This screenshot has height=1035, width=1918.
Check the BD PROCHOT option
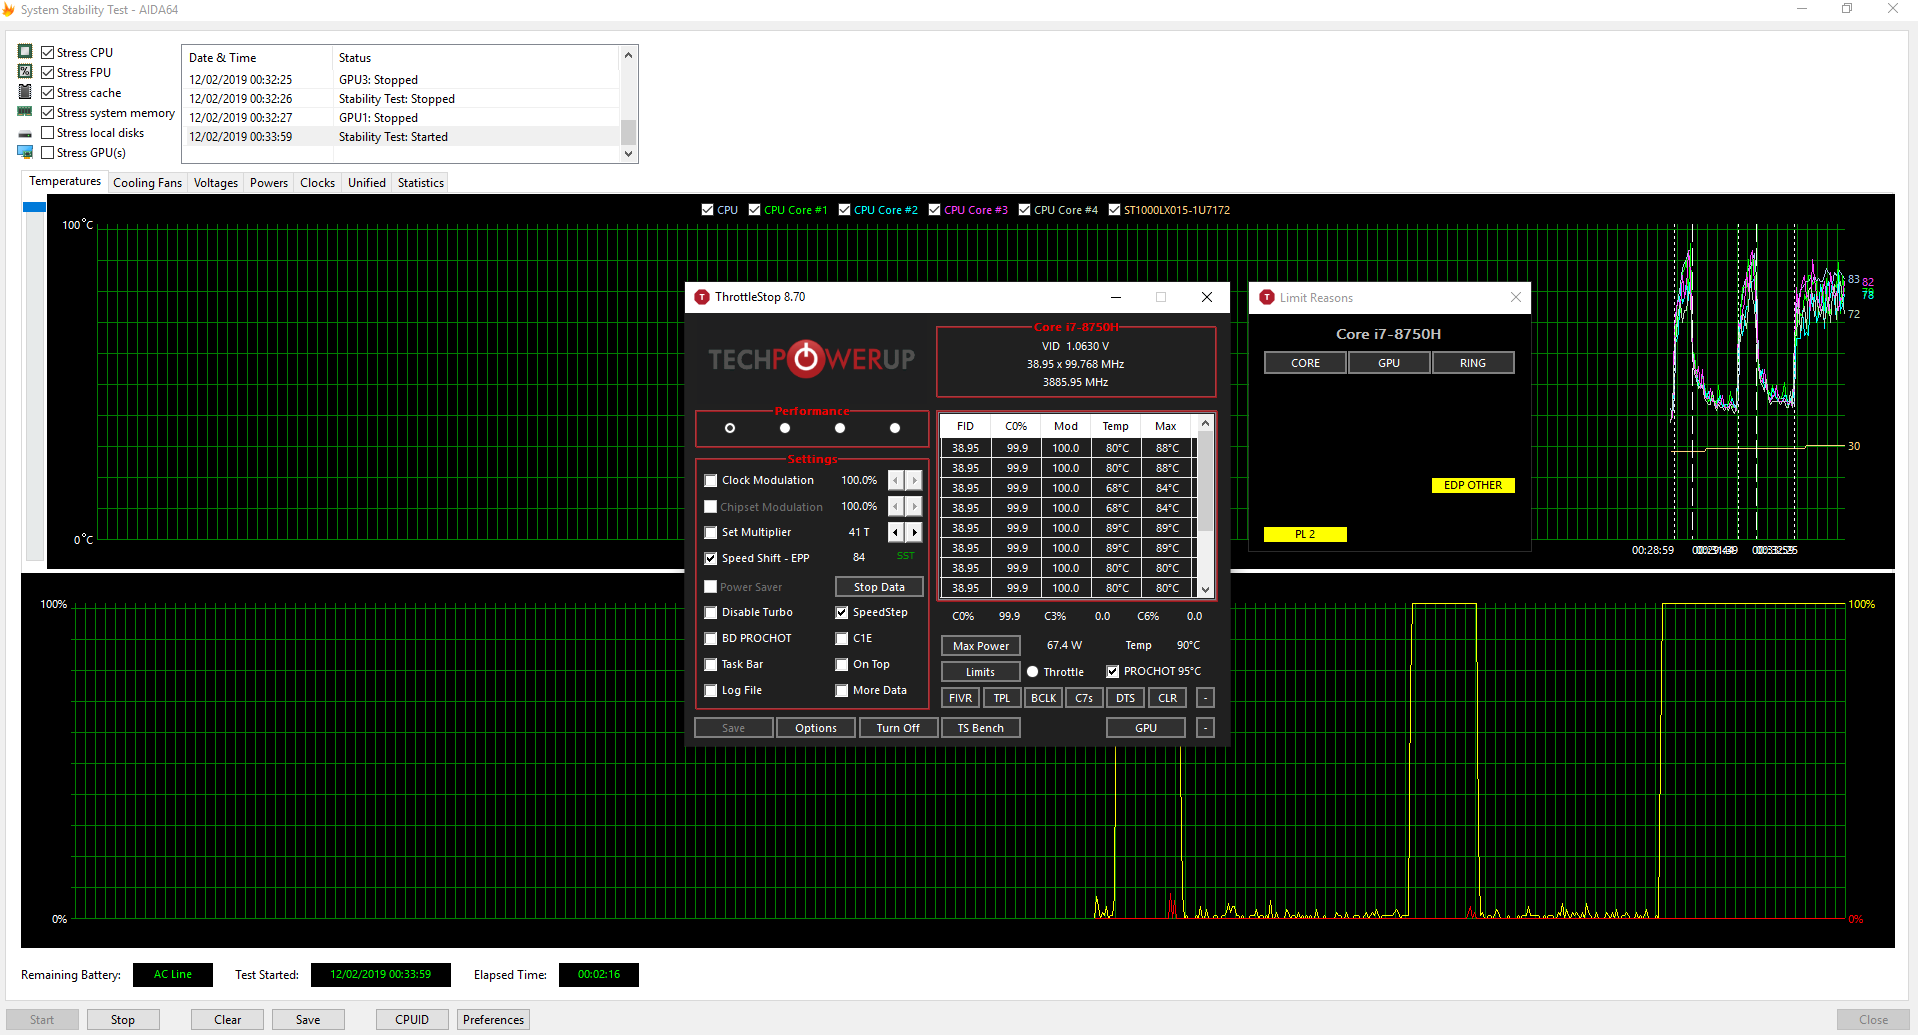click(711, 638)
